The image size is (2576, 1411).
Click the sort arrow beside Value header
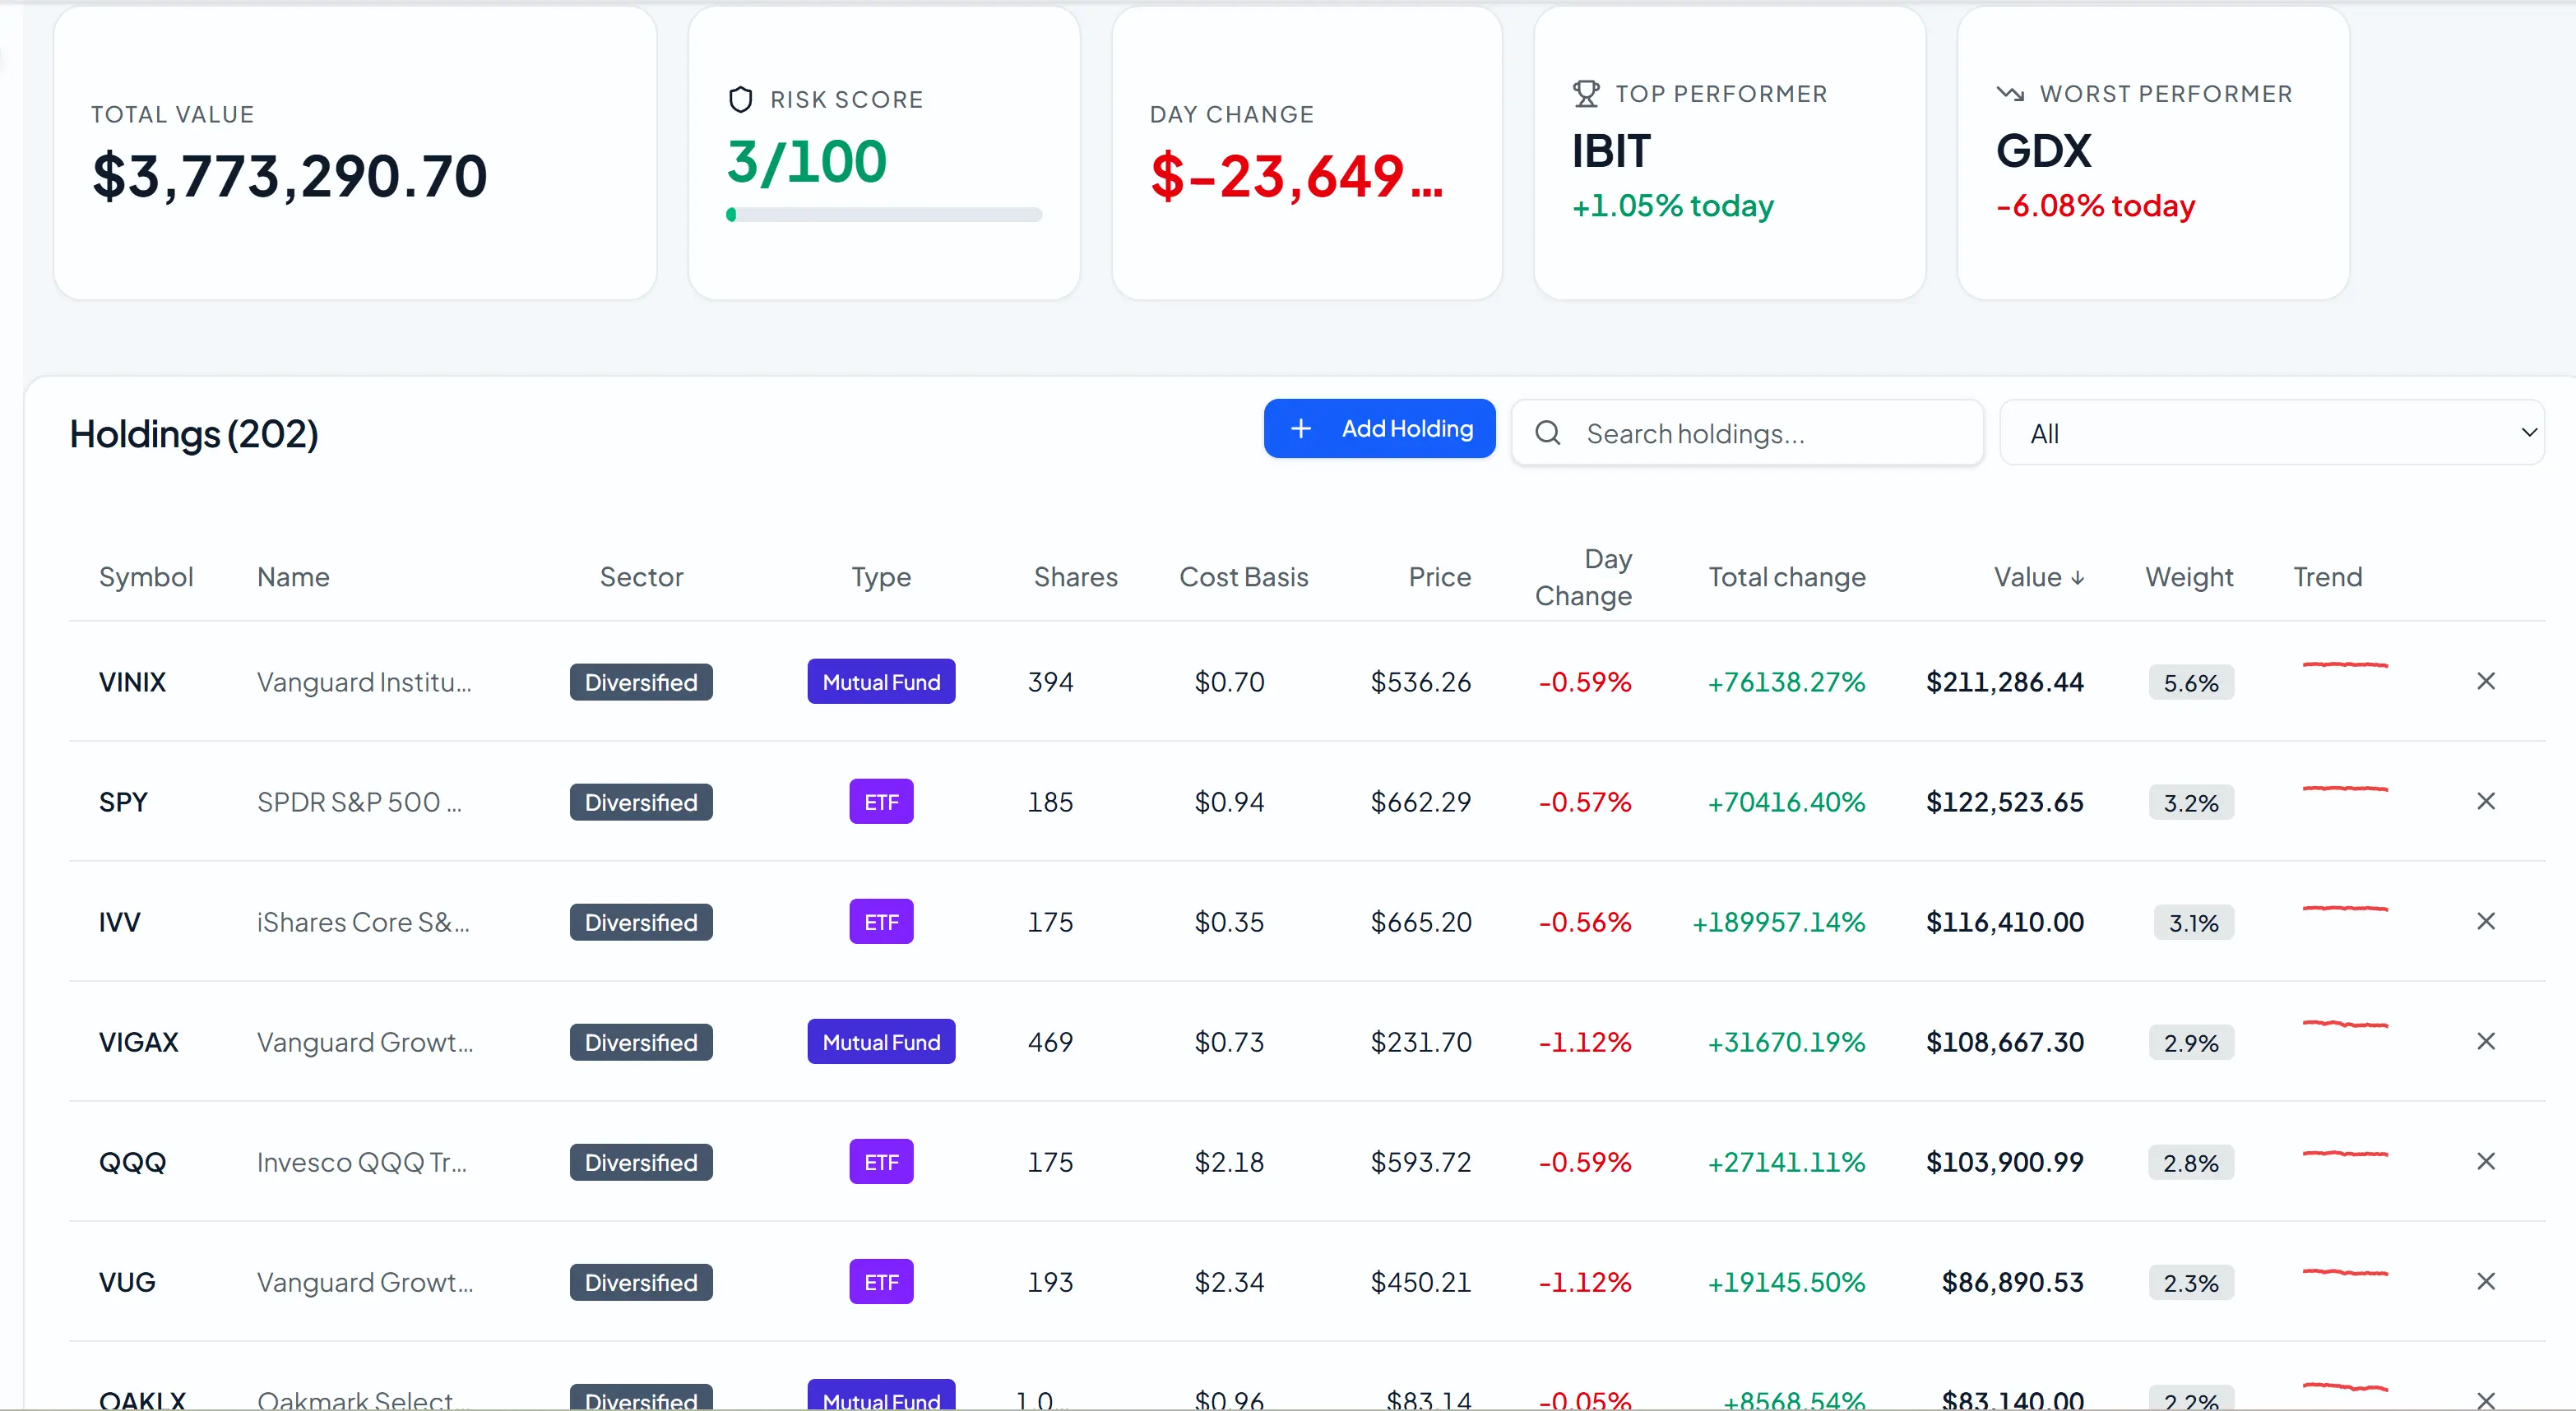(2077, 577)
